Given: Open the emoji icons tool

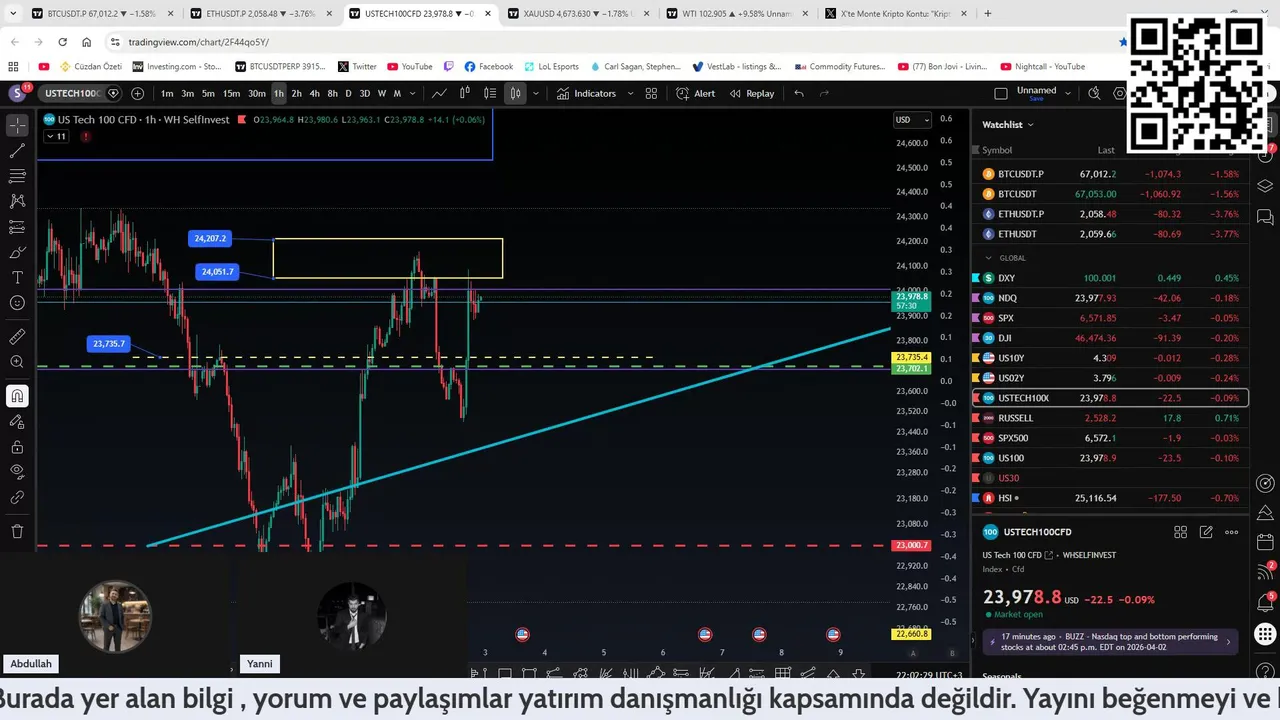Looking at the screenshot, I should pyautogui.click(x=17, y=303).
